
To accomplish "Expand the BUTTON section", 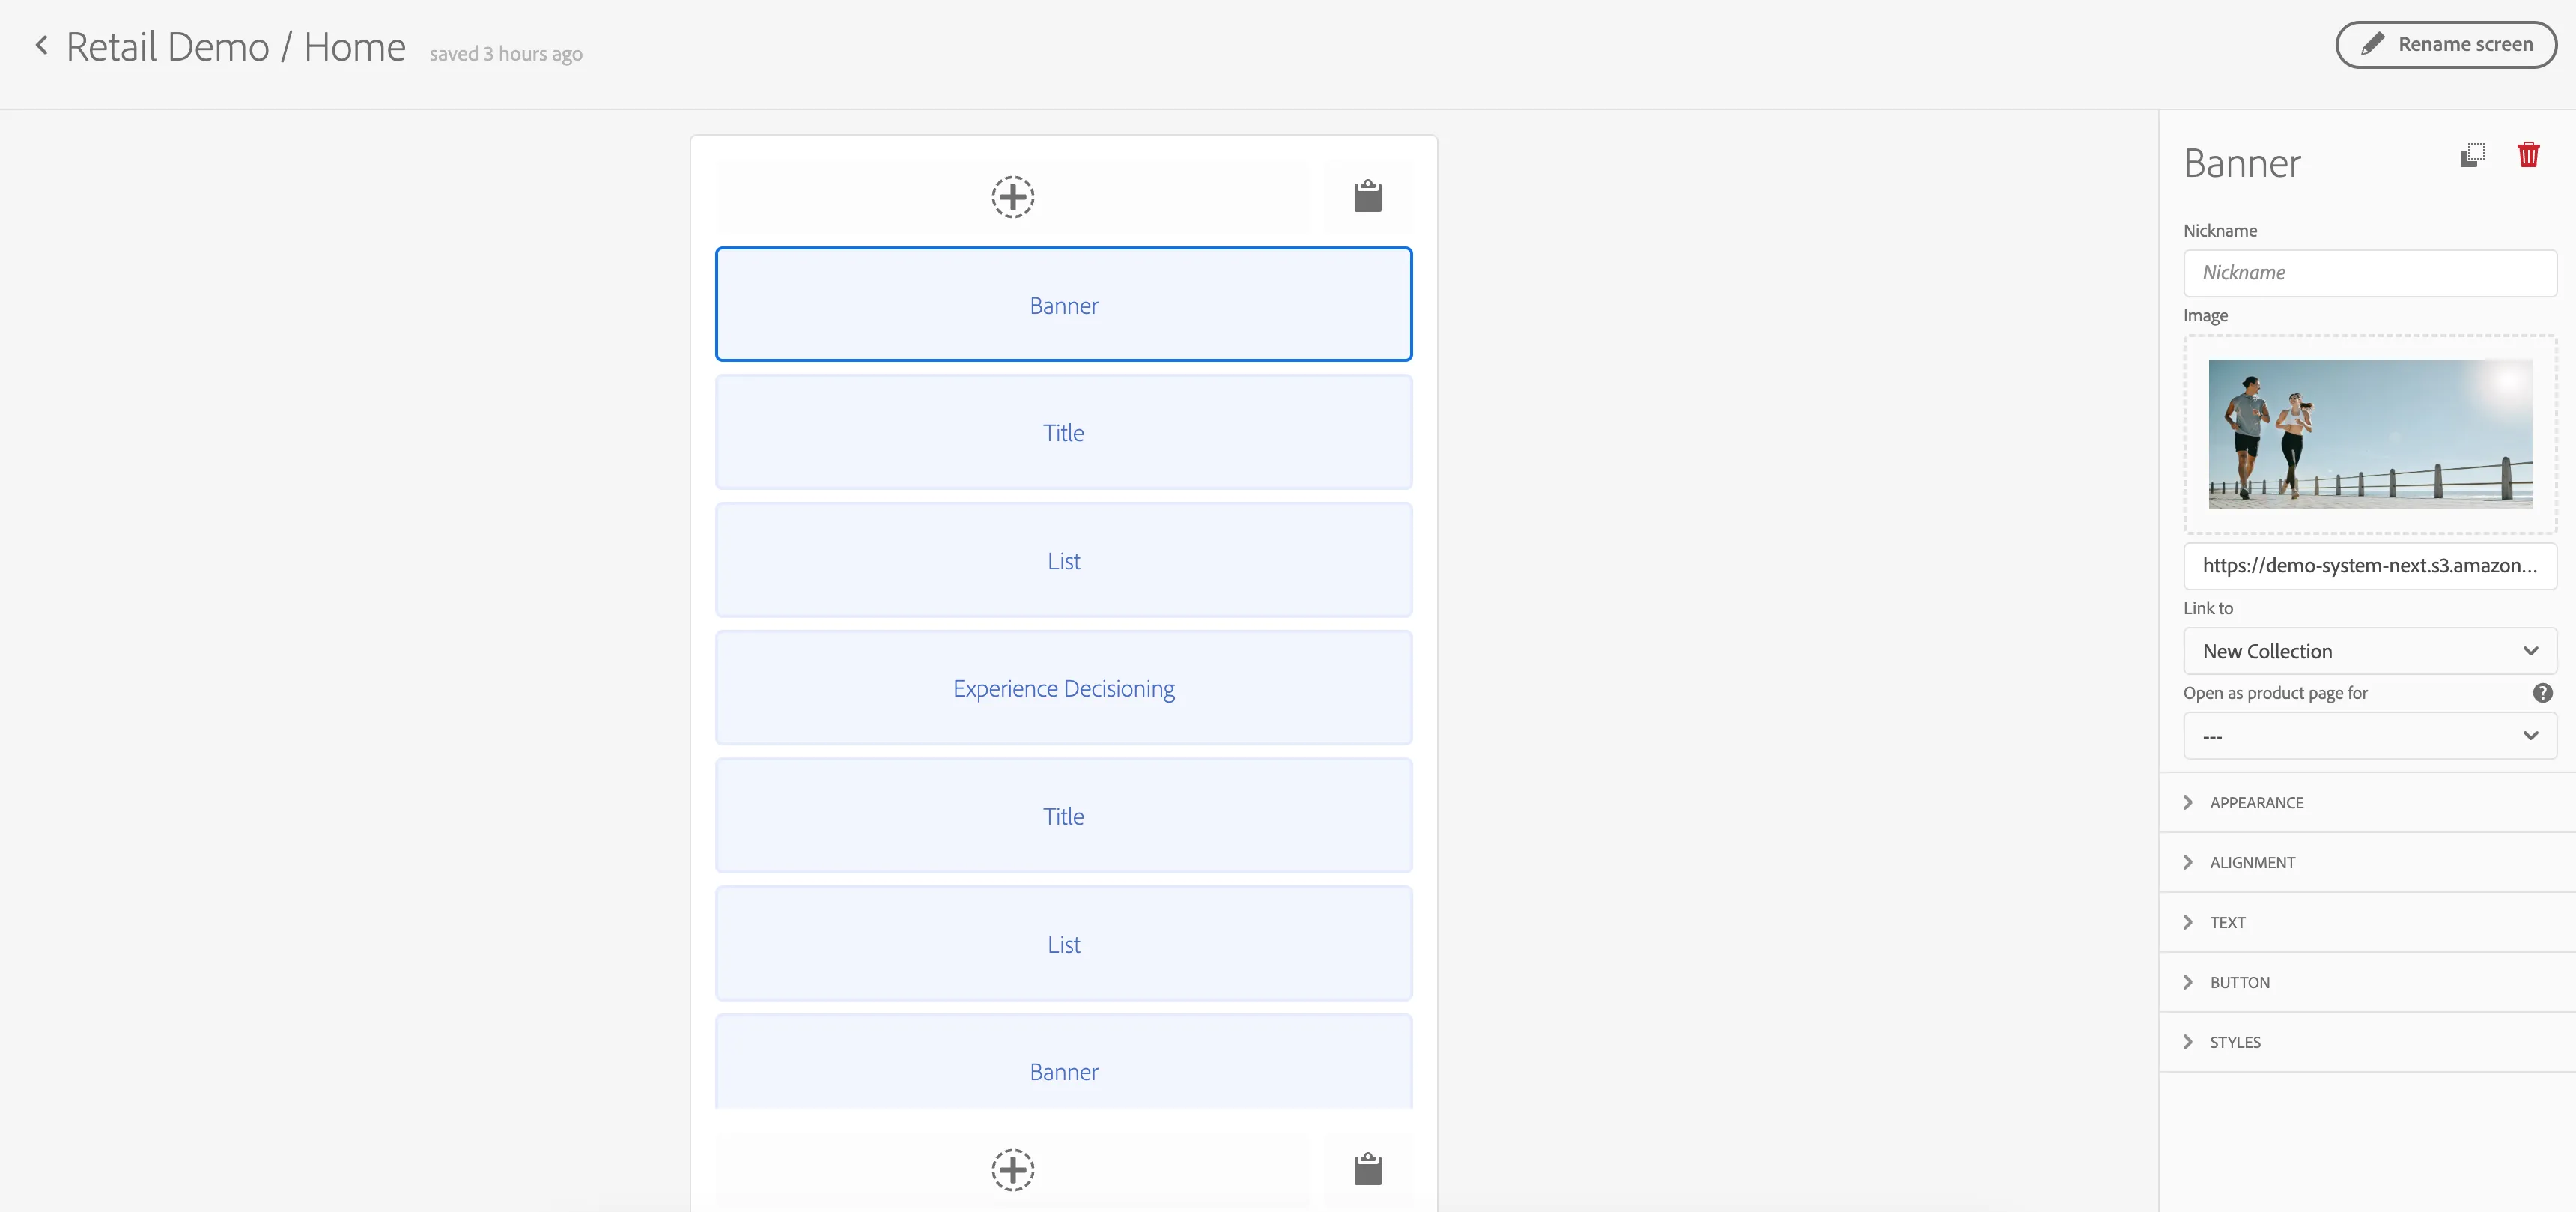I will coord(2367,982).
